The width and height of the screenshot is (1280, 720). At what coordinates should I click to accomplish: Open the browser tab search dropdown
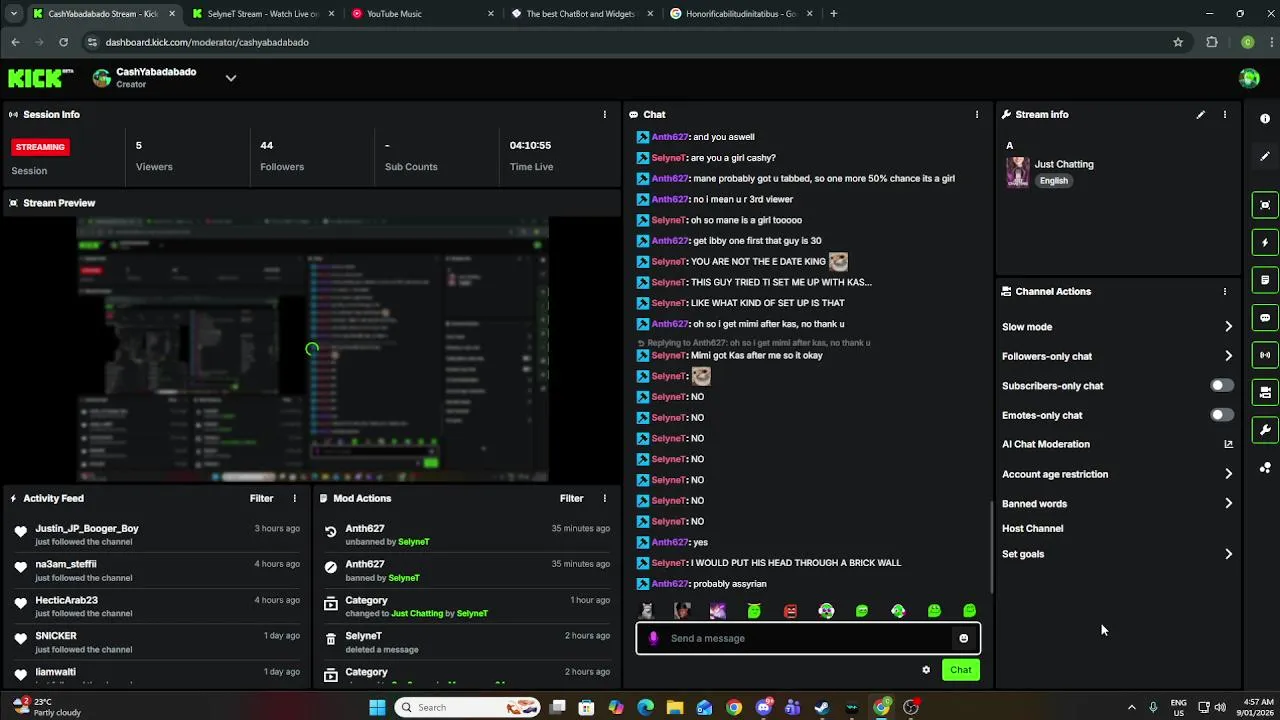pos(13,14)
